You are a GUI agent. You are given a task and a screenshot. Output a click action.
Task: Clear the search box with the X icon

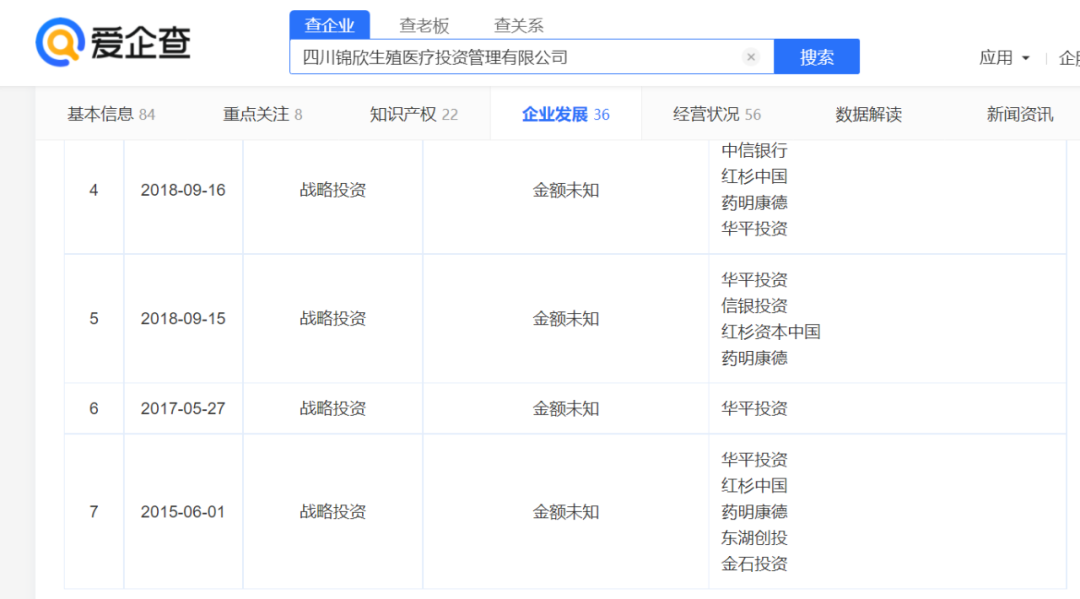click(751, 57)
